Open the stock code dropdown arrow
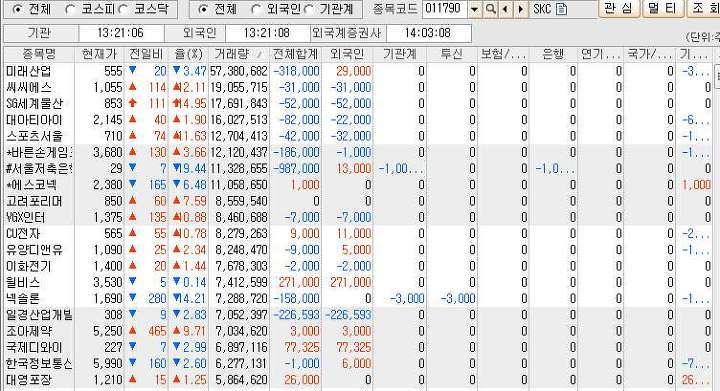The image size is (720, 391). click(x=475, y=9)
